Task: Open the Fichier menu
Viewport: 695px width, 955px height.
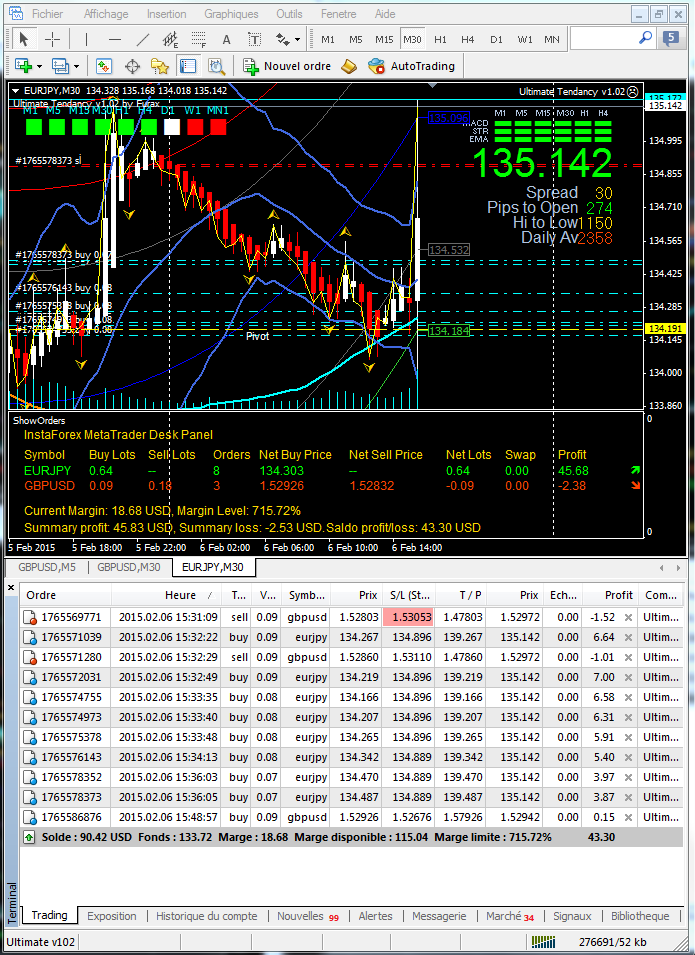Action: [48, 13]
